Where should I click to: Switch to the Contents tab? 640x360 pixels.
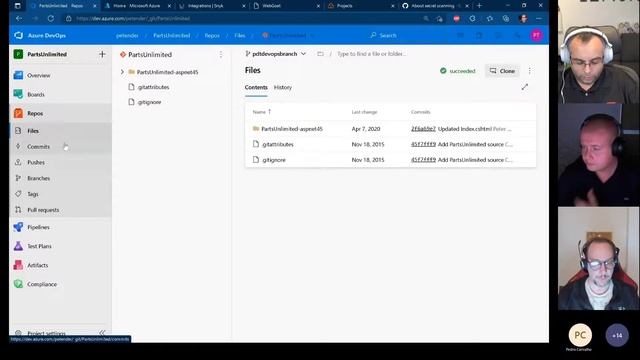[256, 87]
